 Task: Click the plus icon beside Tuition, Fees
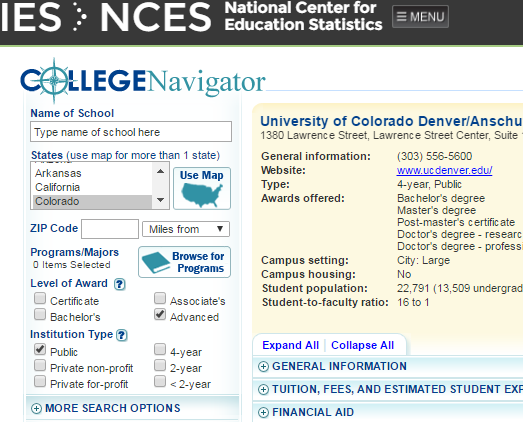[263, 390]
